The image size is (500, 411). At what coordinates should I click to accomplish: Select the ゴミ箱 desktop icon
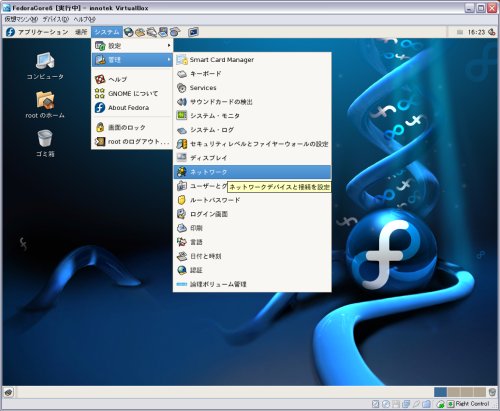pos(45,143)
